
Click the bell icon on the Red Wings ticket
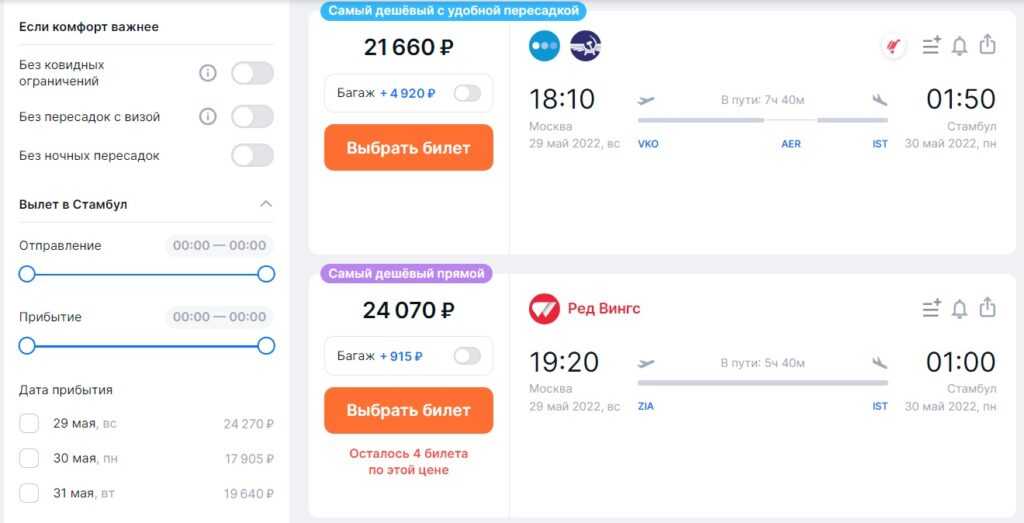(x=959, y=308)
